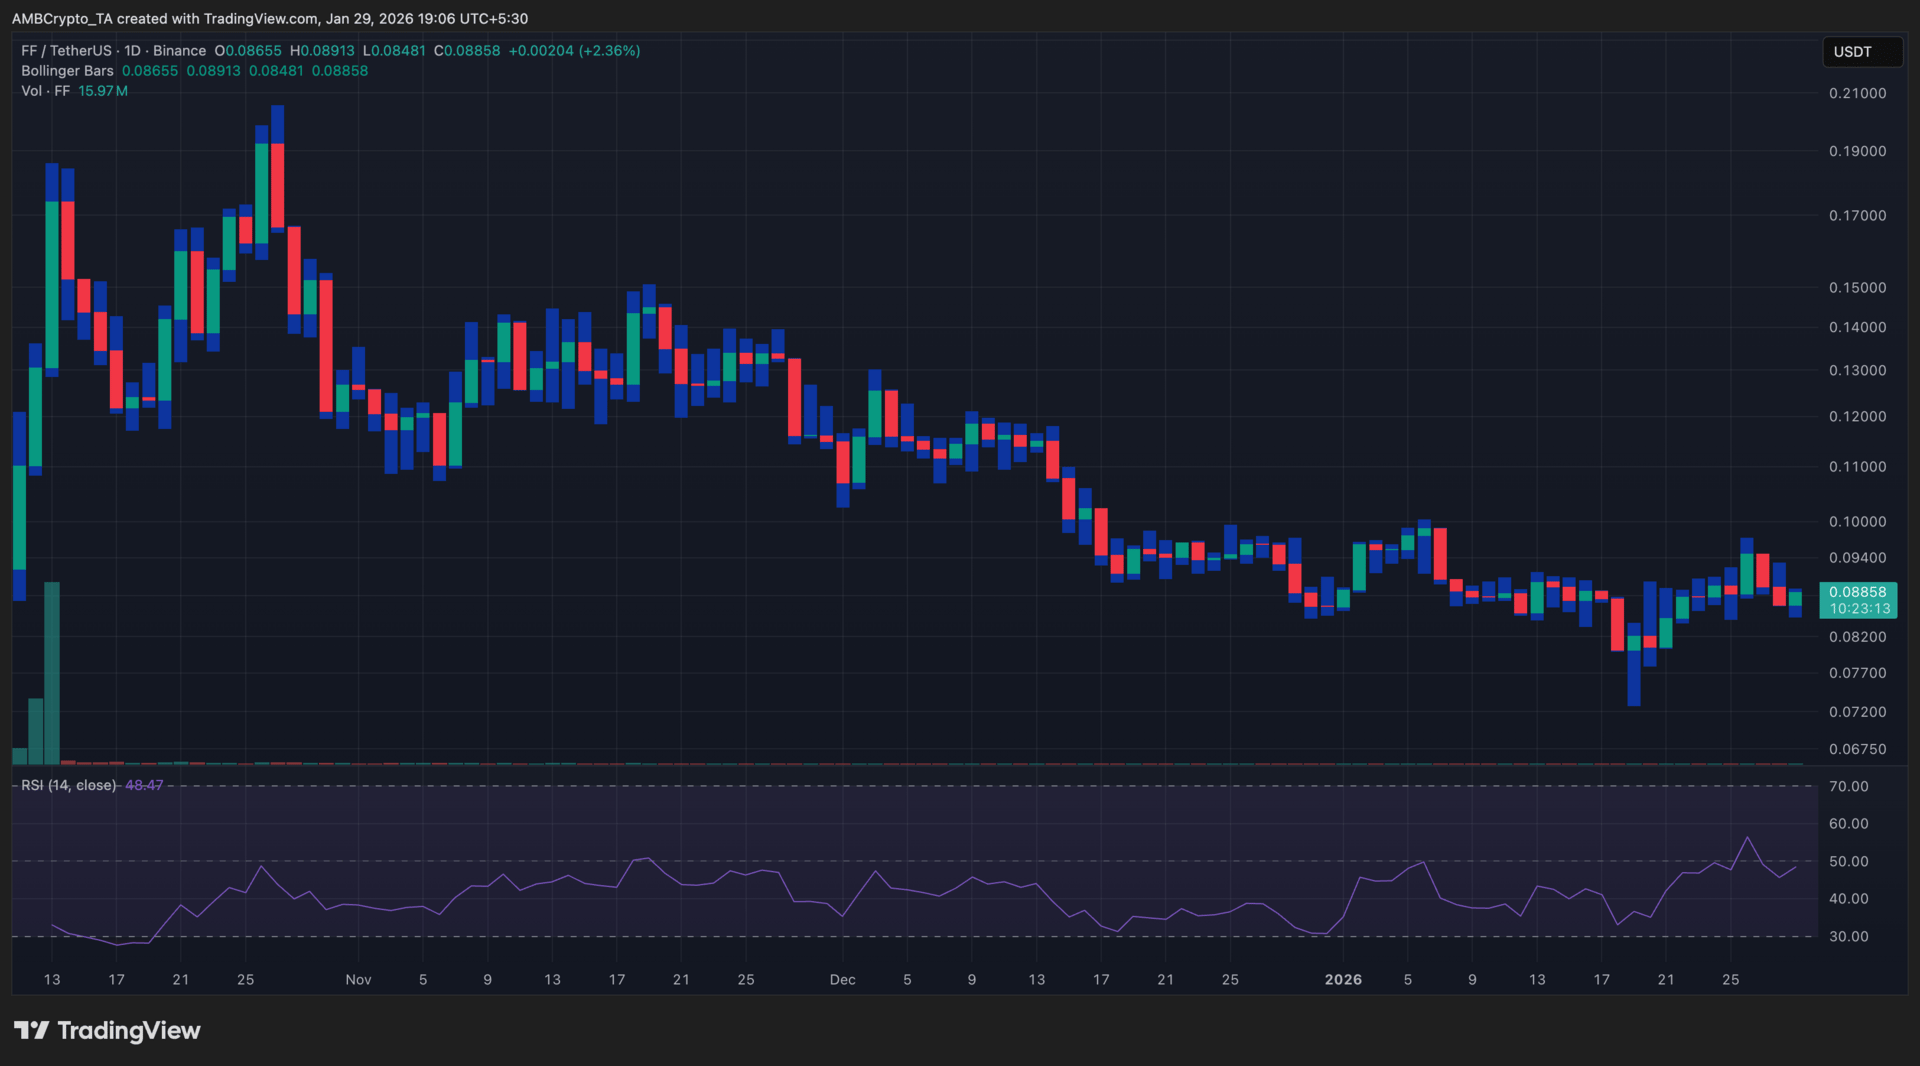Click the 0.14000 price axis label

point(1857,327)
